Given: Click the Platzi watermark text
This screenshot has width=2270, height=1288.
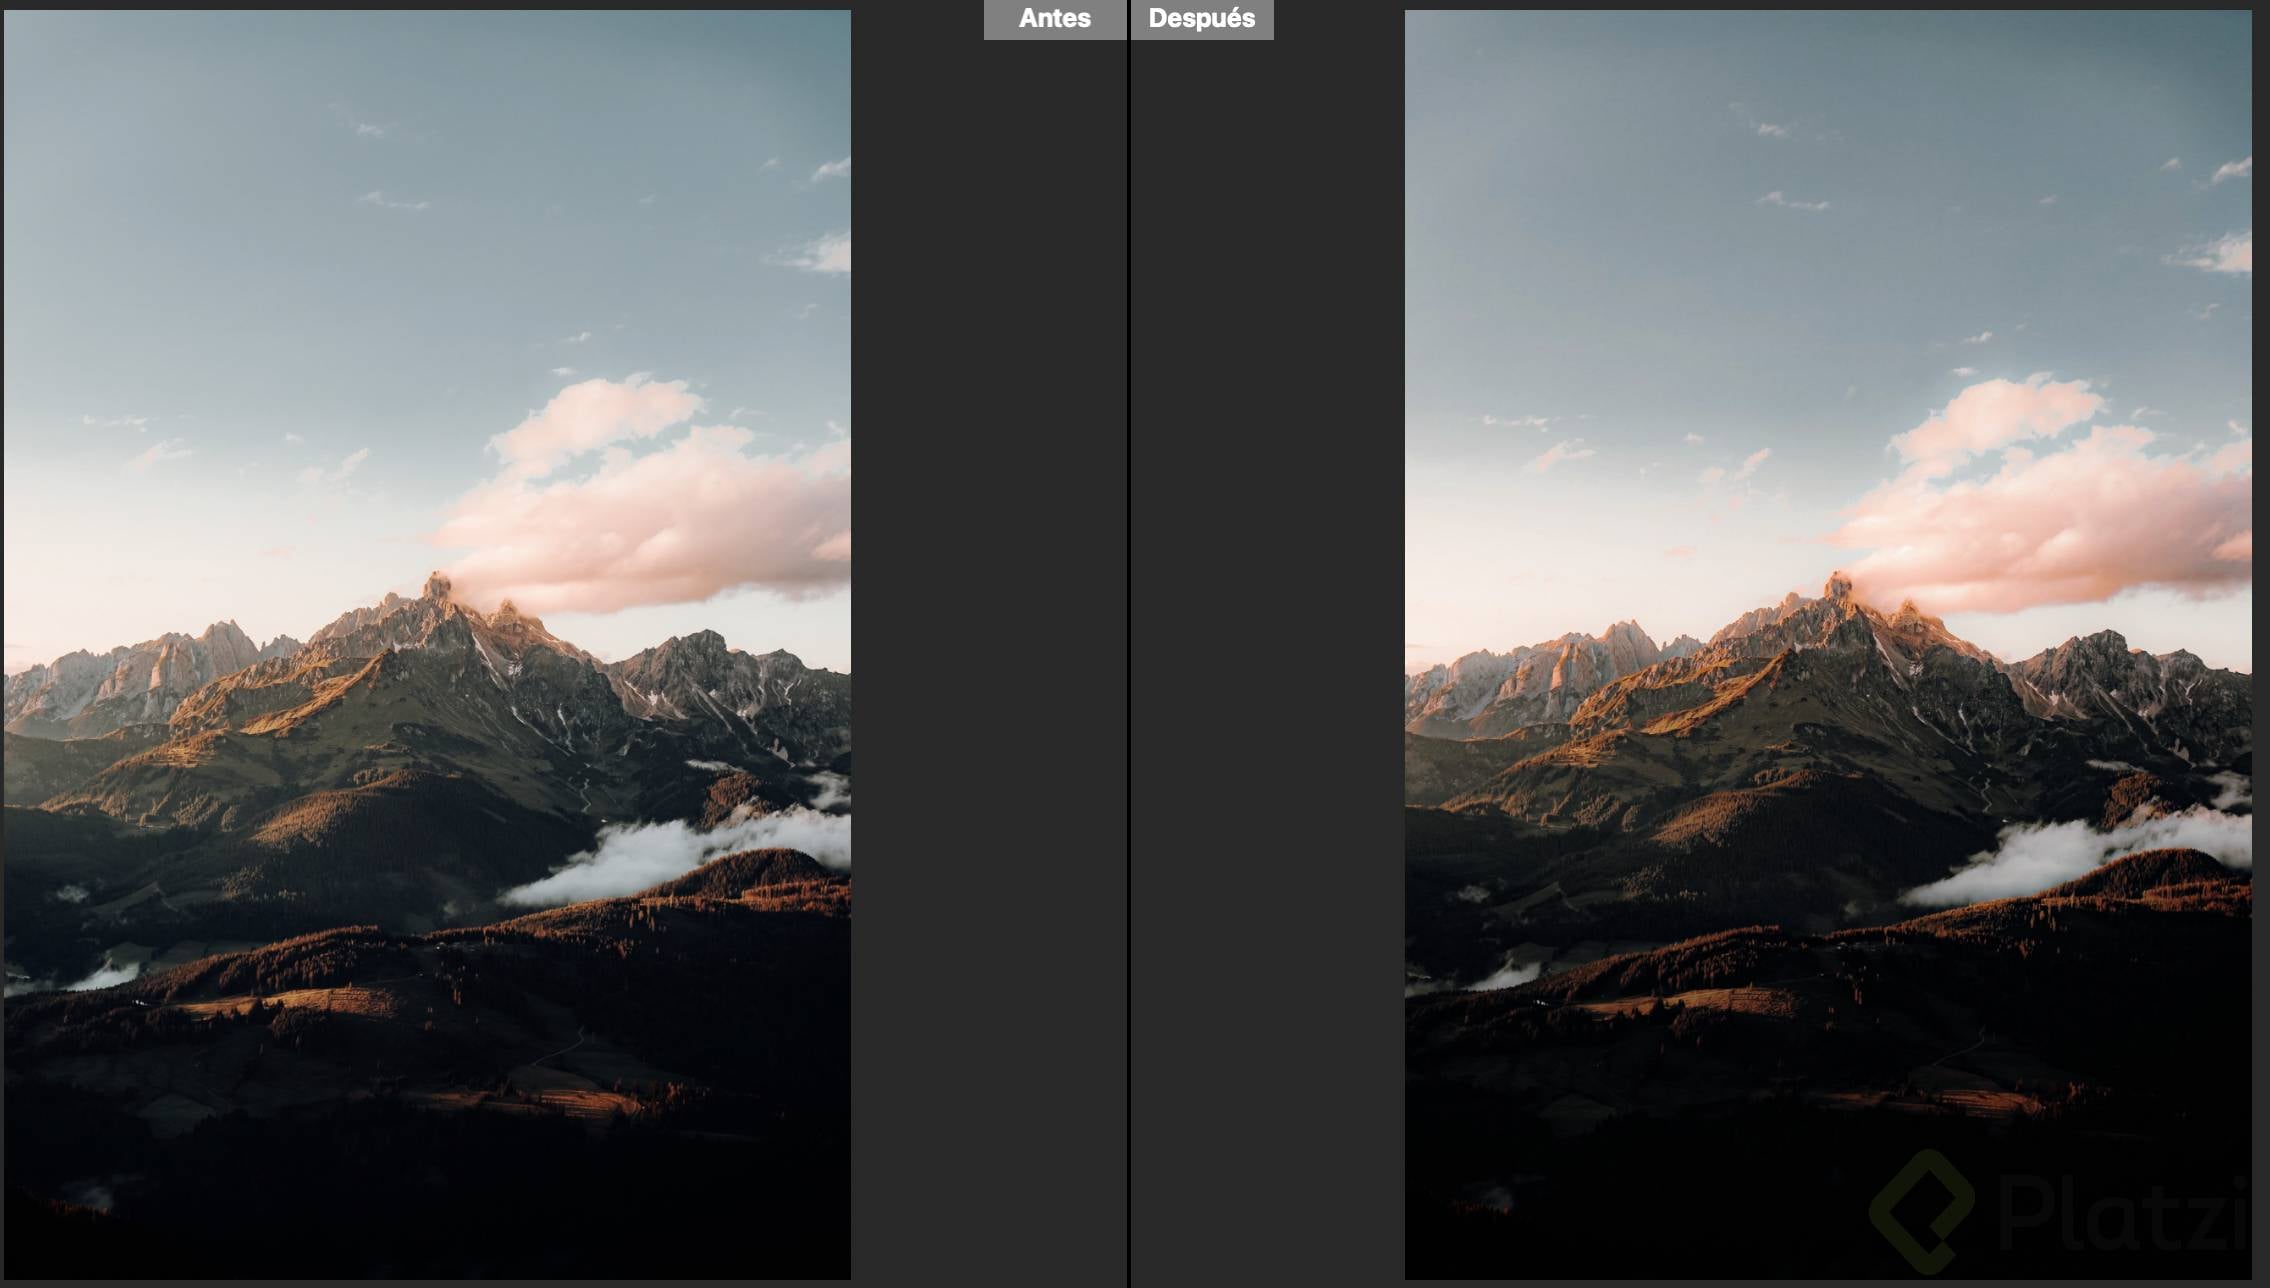Looking at the screenshot, I should click(x=2125, y=1213).
